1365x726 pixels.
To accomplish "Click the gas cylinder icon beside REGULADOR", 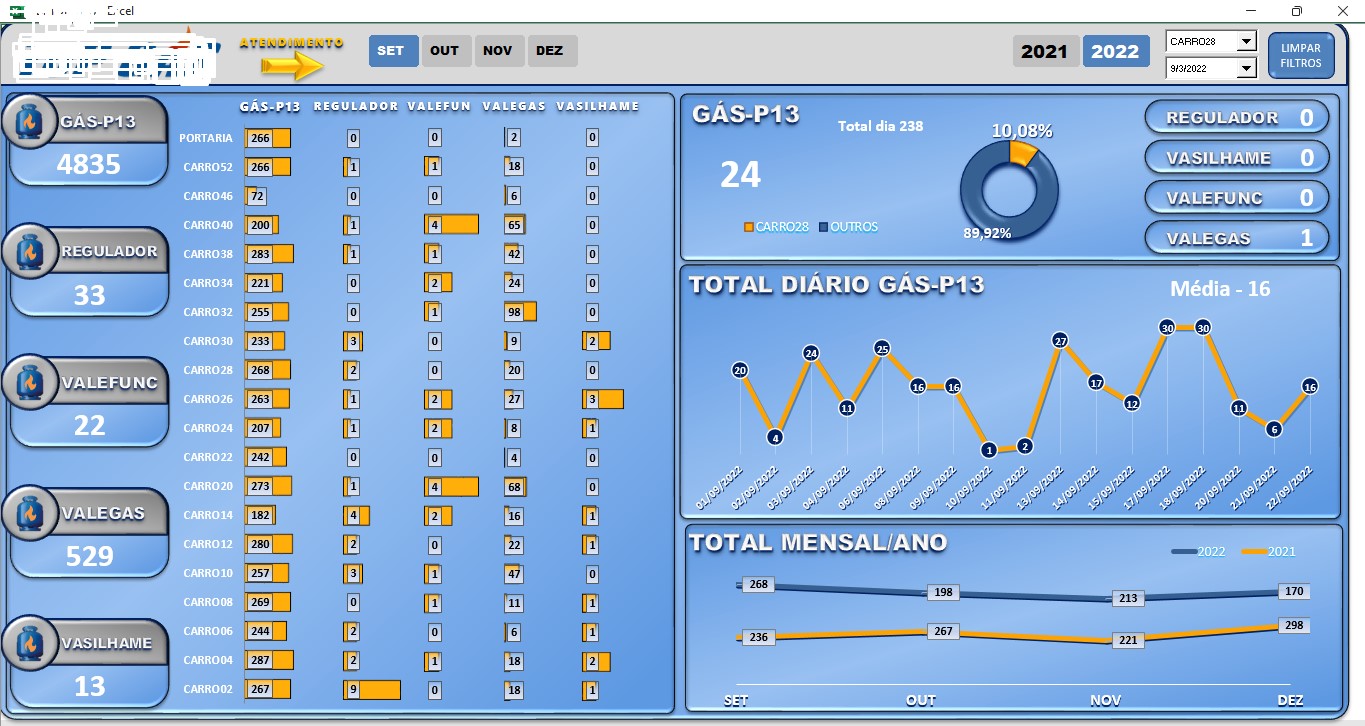I will coord(30,251).
